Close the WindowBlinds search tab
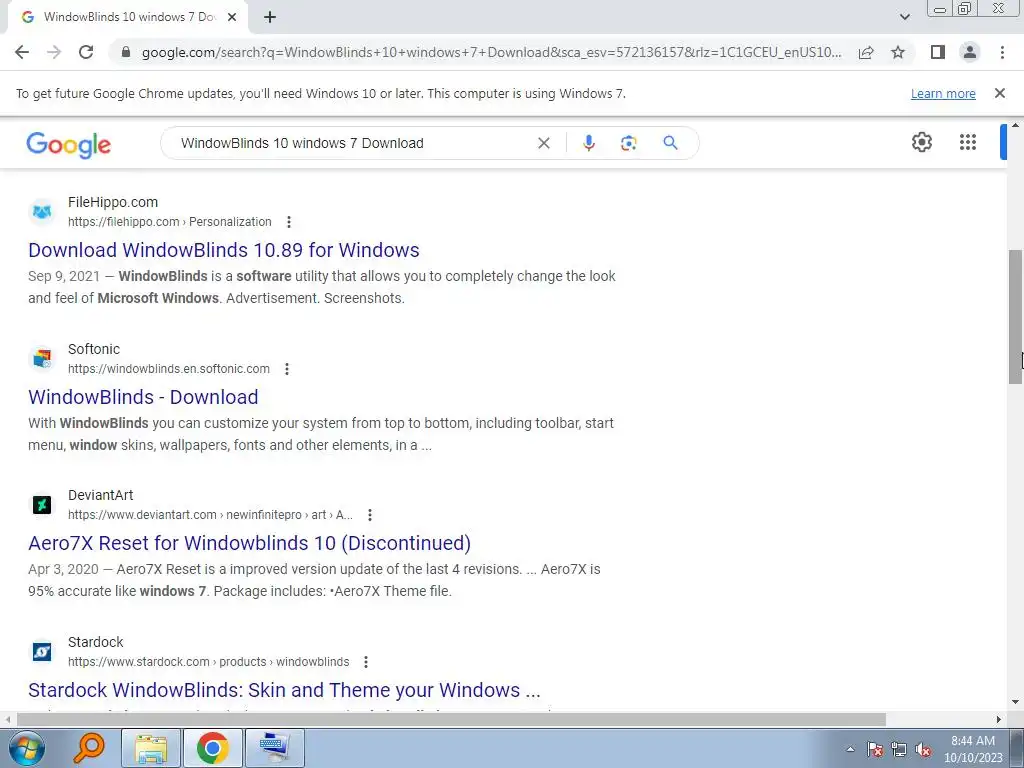This screenshot has height=768, width=1024. tap(232, 17)
